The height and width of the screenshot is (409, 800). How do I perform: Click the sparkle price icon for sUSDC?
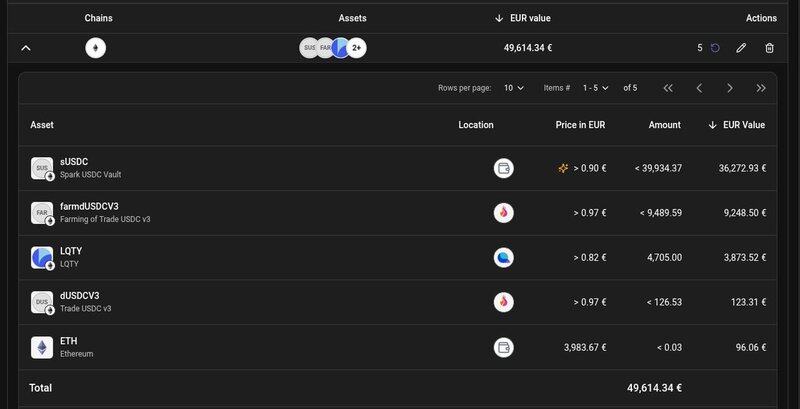(563, 168)
